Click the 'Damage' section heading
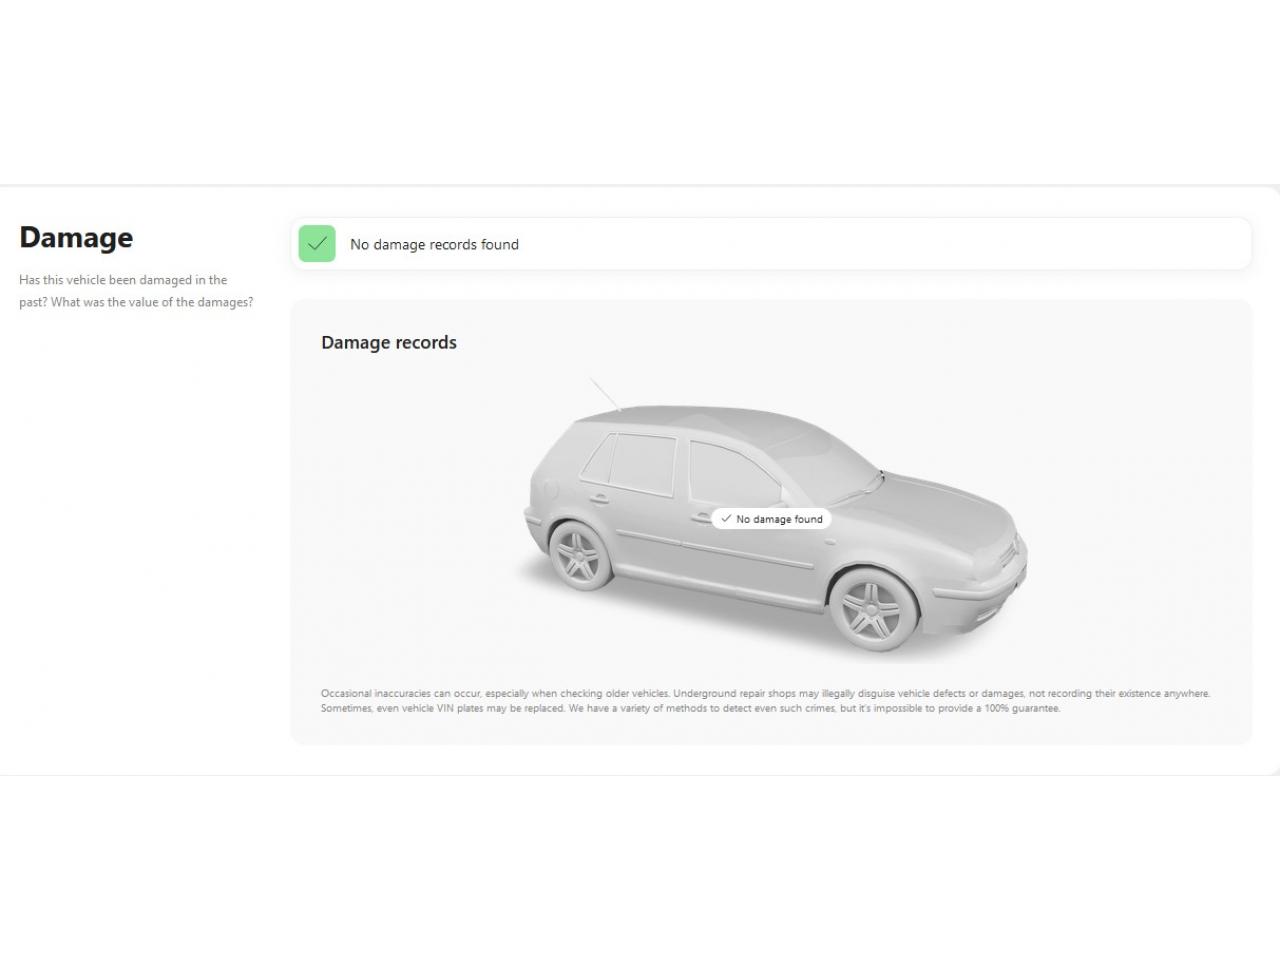This screenshot has height=960, width=1280. tap(76, 238)
